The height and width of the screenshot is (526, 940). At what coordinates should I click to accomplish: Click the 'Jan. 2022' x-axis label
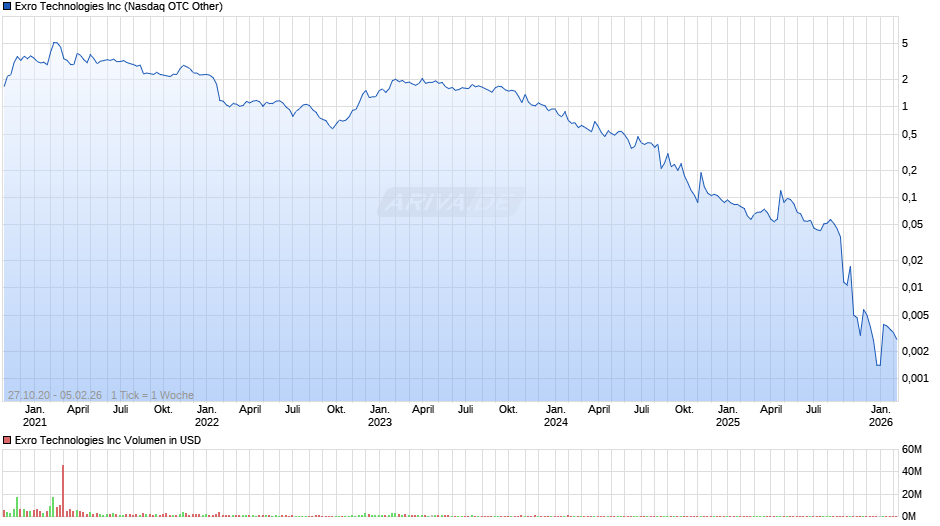(207, 416)
